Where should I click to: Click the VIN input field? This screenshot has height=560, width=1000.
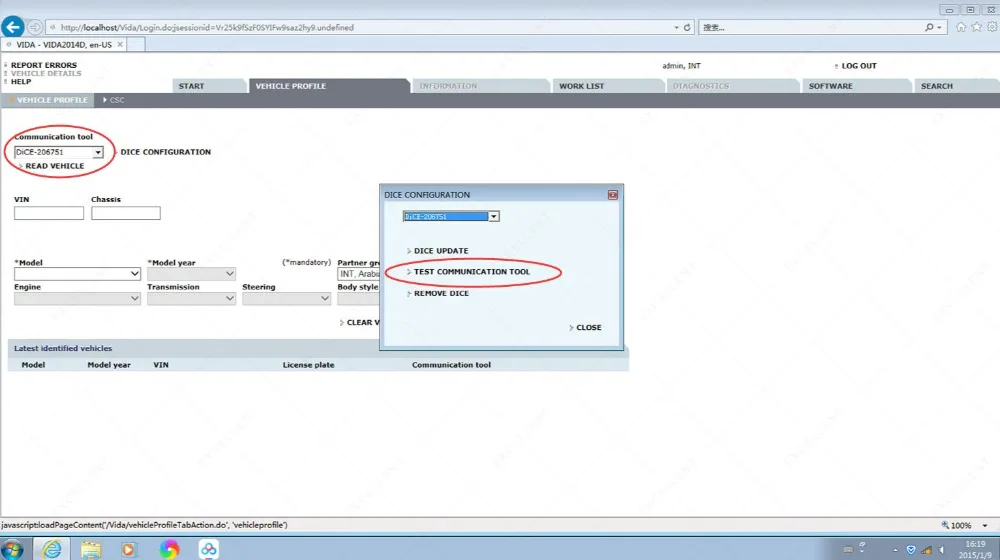point(49,213)
